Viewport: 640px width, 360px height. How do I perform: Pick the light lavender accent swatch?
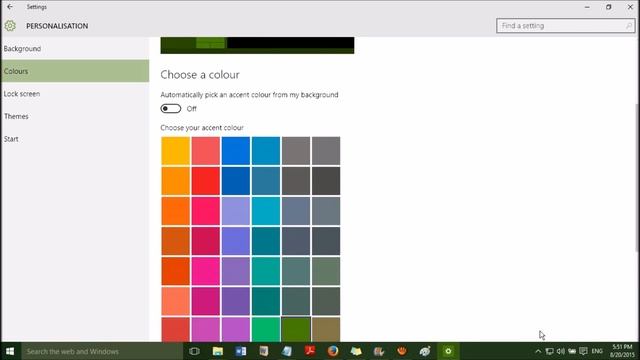[x=236, y=211]
